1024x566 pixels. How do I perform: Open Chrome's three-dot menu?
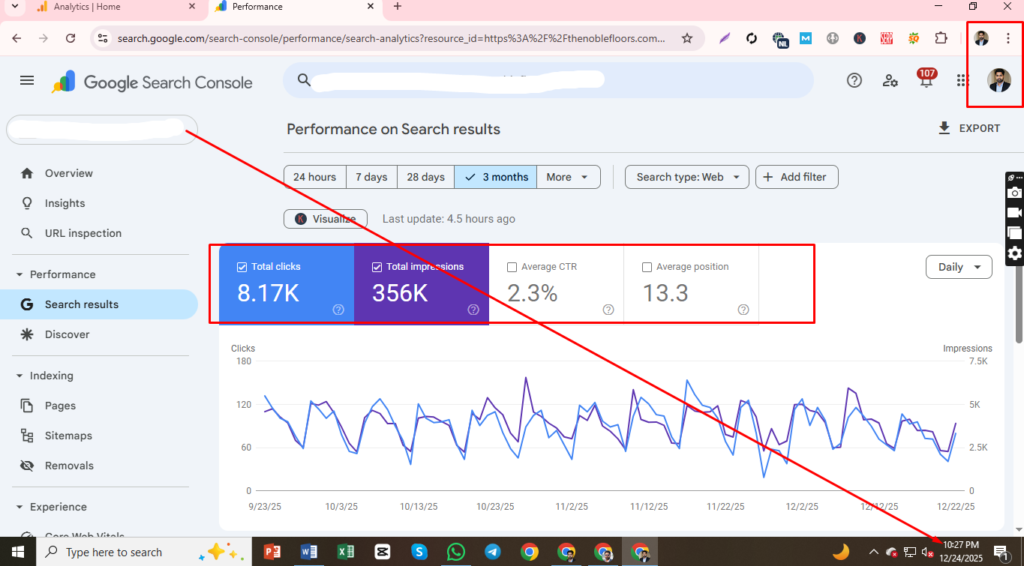pyautogui.click(x=1008, y=39)
